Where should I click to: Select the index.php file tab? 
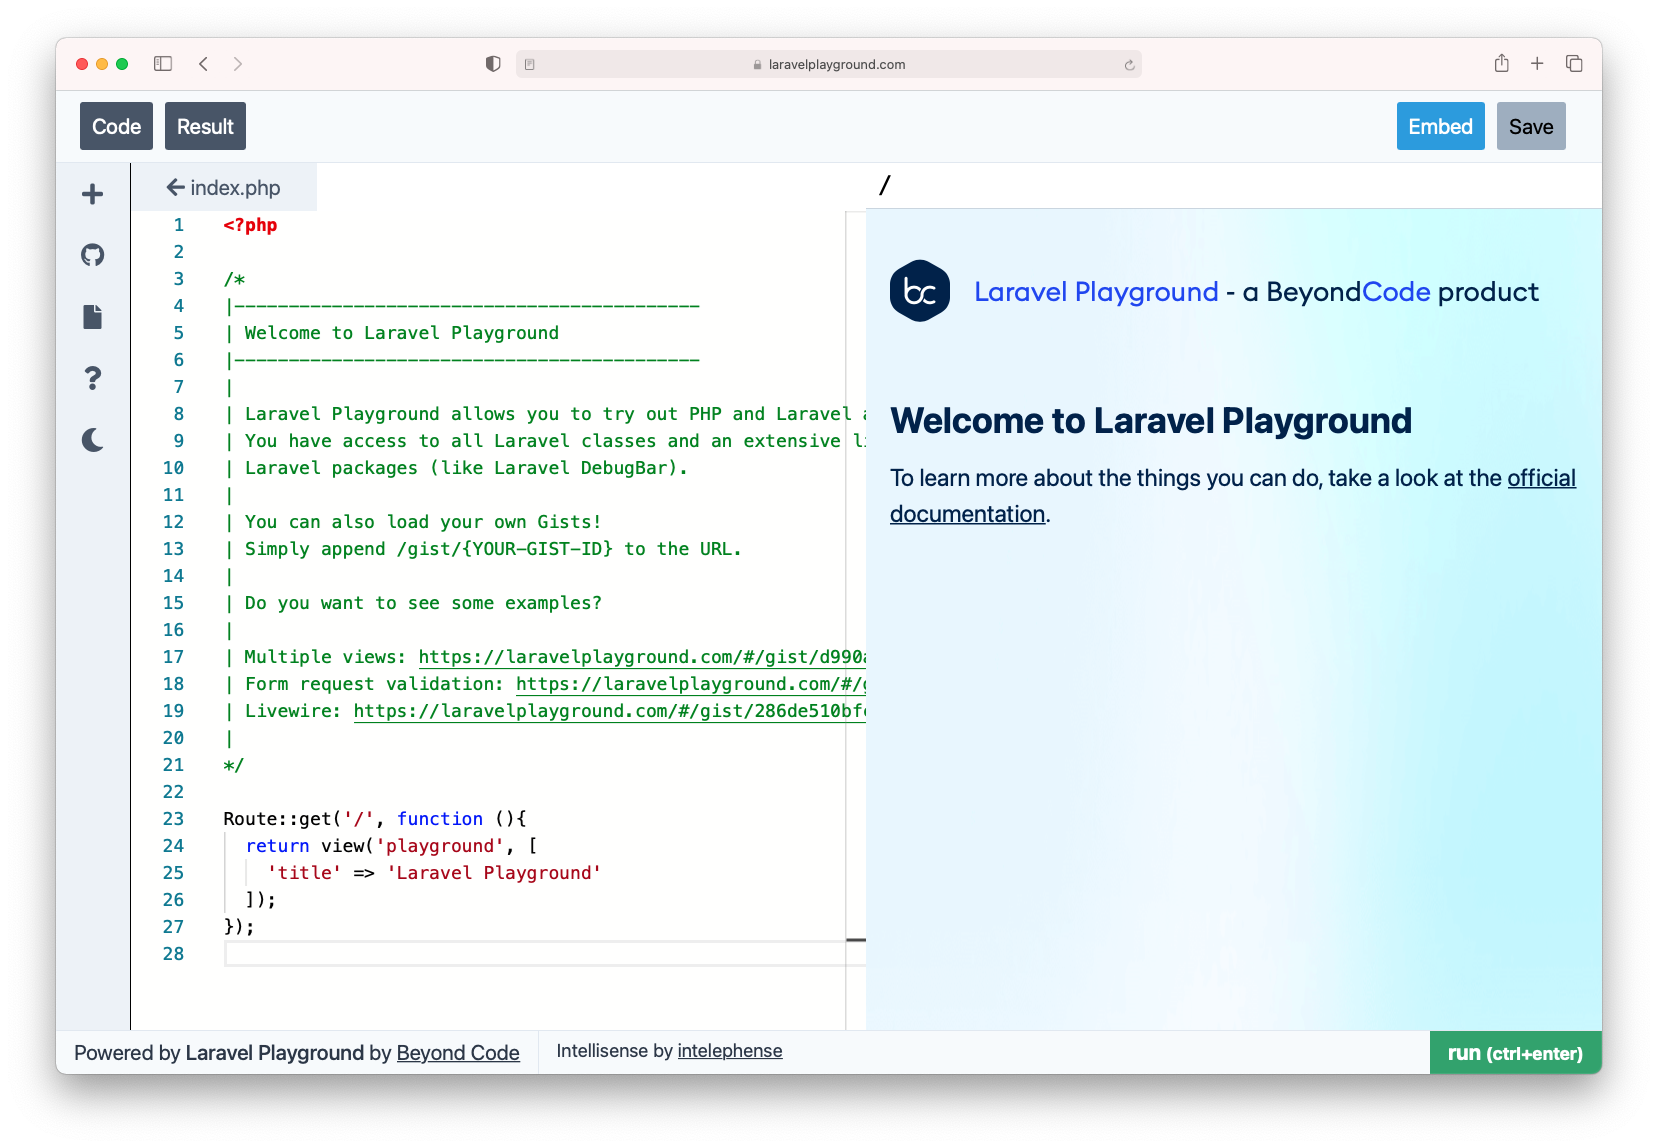coord(224,188)
